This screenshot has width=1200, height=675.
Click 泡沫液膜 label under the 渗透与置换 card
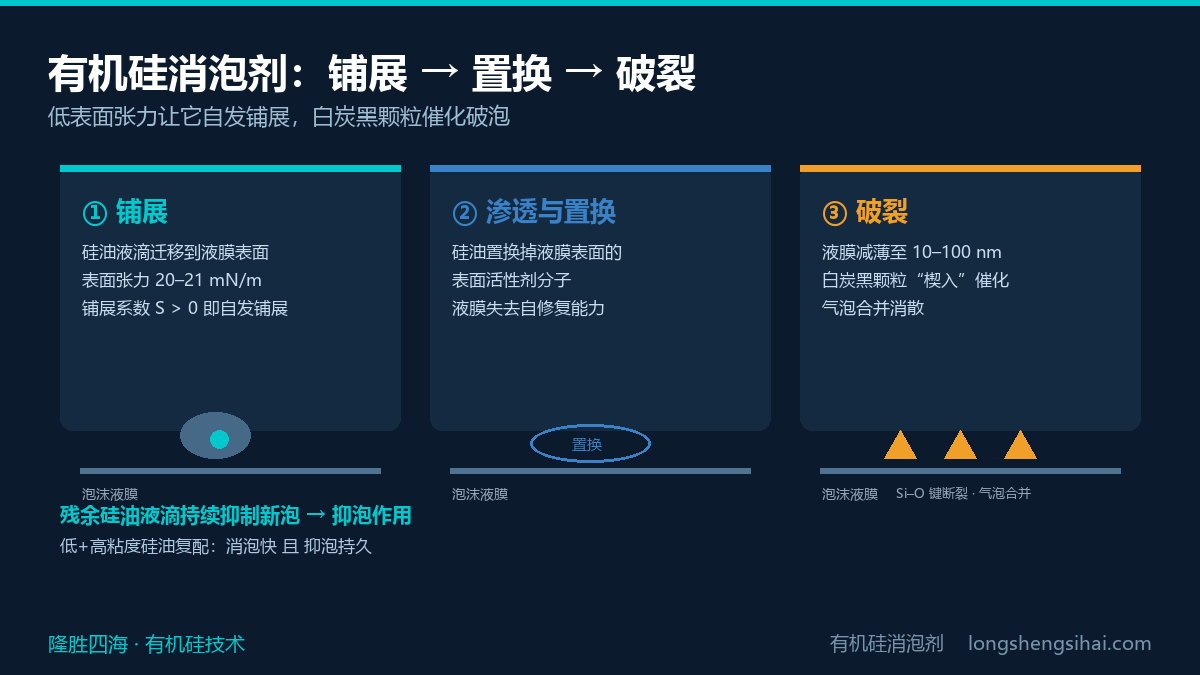[480, 494]
